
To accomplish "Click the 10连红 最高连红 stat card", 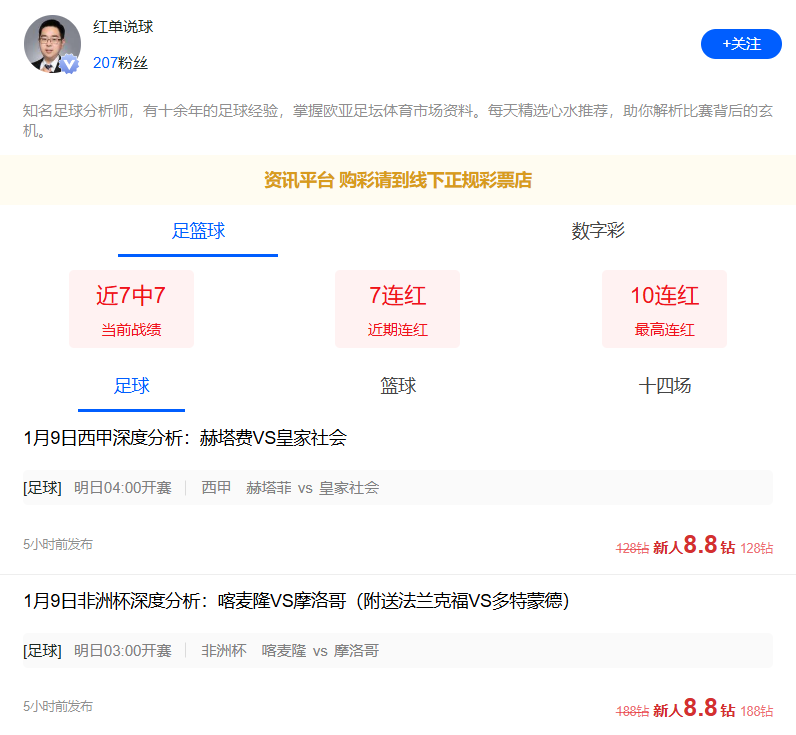I will (x=664, y=309).
